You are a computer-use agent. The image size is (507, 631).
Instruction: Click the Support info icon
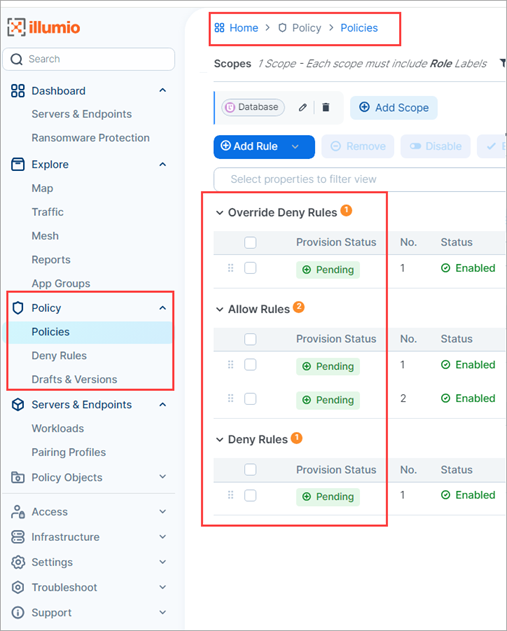point(18,612)
